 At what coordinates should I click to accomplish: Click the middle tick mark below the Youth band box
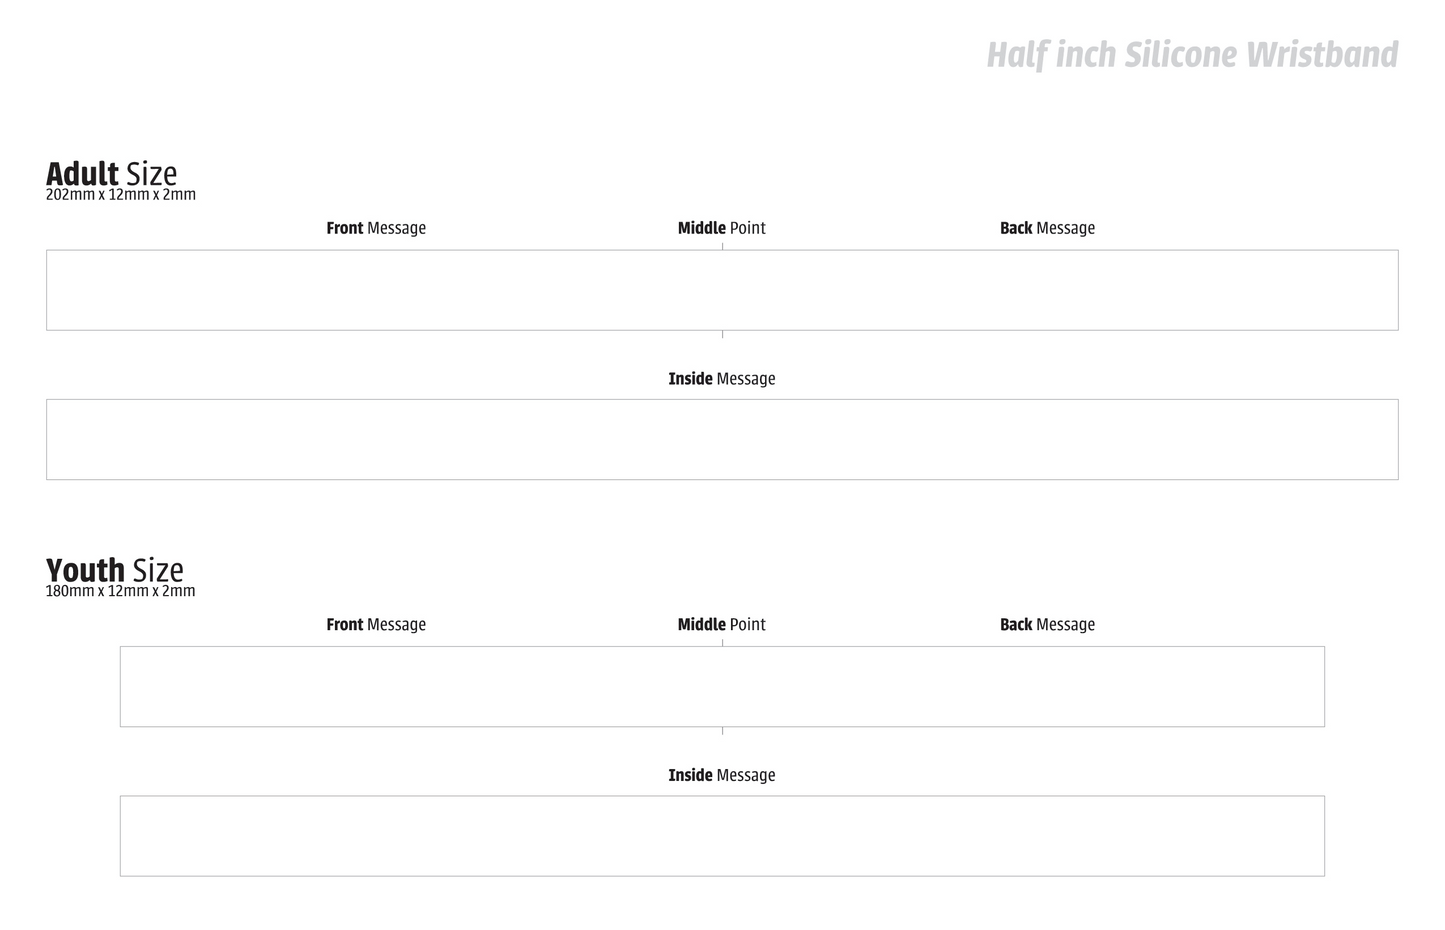click(x=722, y=731)
